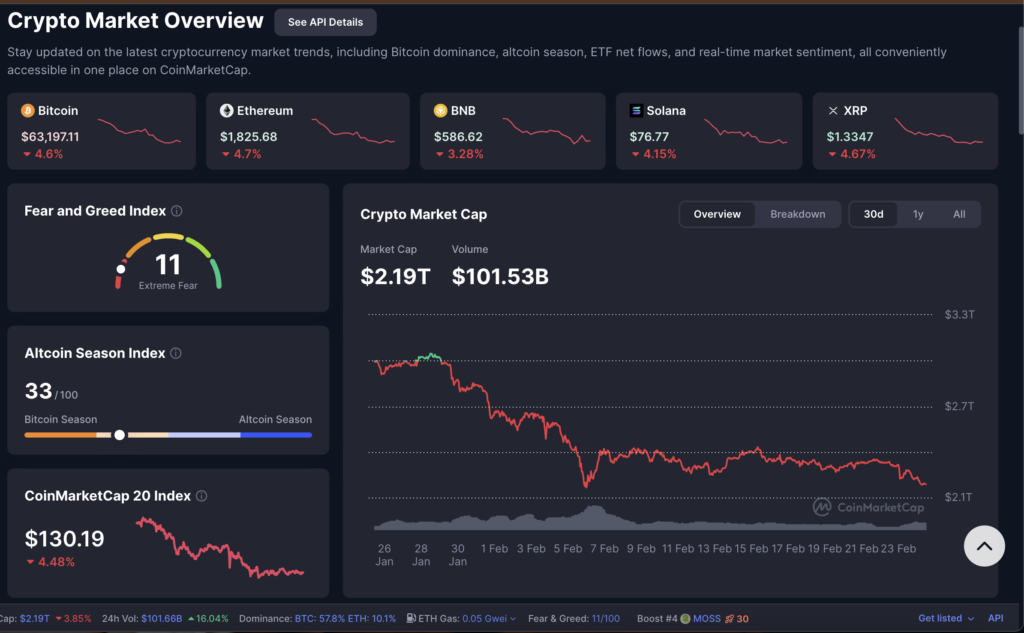The width and height of the screenshot is (1024, 633).
Task: Open Fear and Greed Index info icon
Action: point(177,212)
